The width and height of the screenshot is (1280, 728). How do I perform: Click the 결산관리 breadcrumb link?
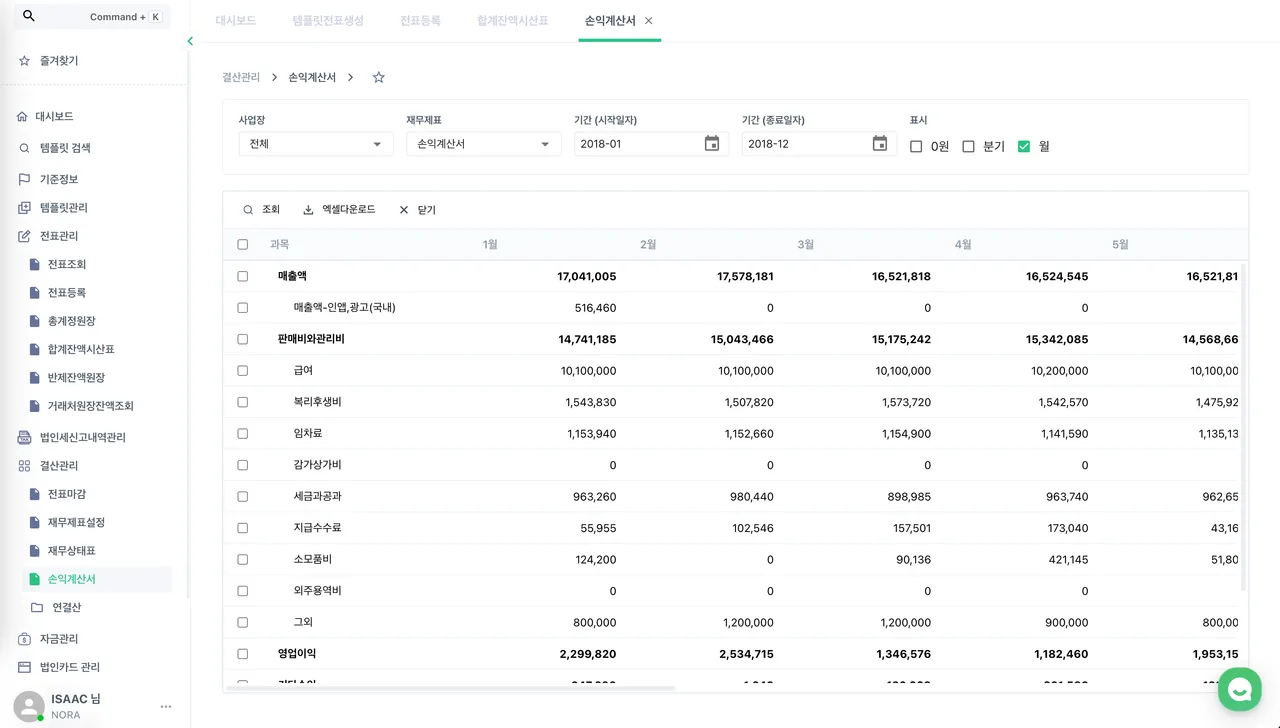click(x=241, y=77)
